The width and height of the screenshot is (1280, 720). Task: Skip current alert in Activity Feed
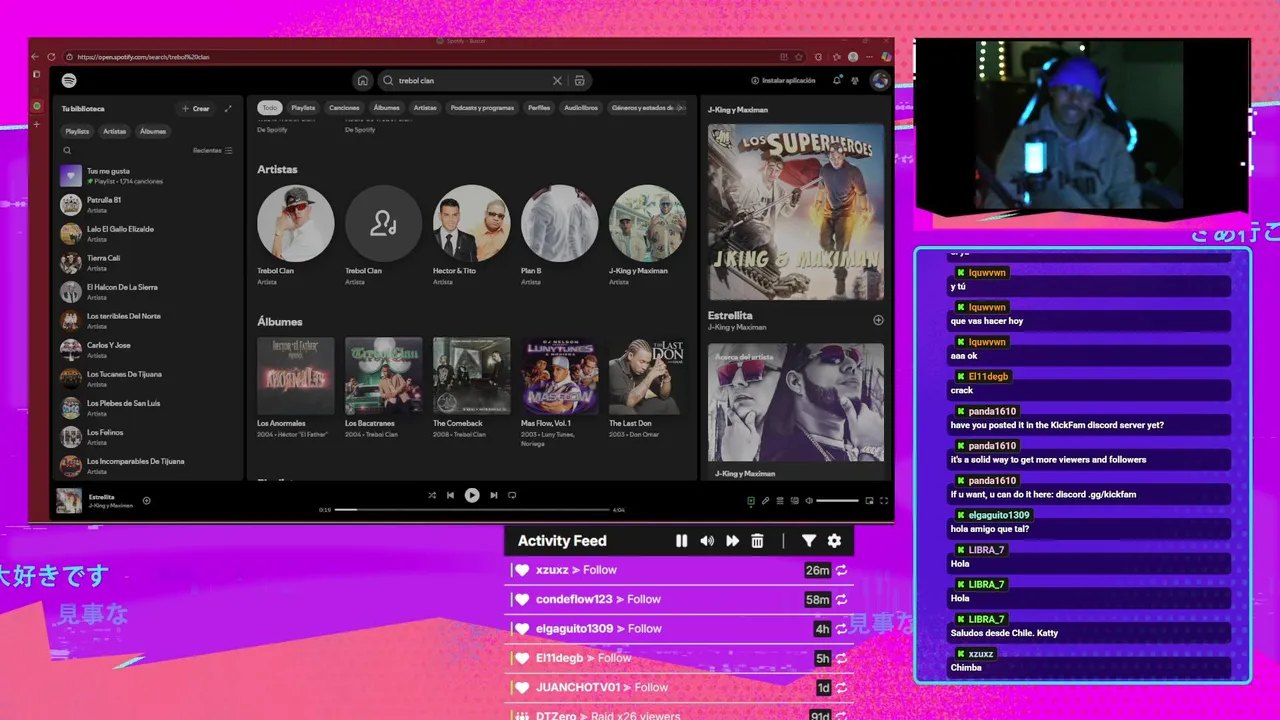tap(732, 541)
